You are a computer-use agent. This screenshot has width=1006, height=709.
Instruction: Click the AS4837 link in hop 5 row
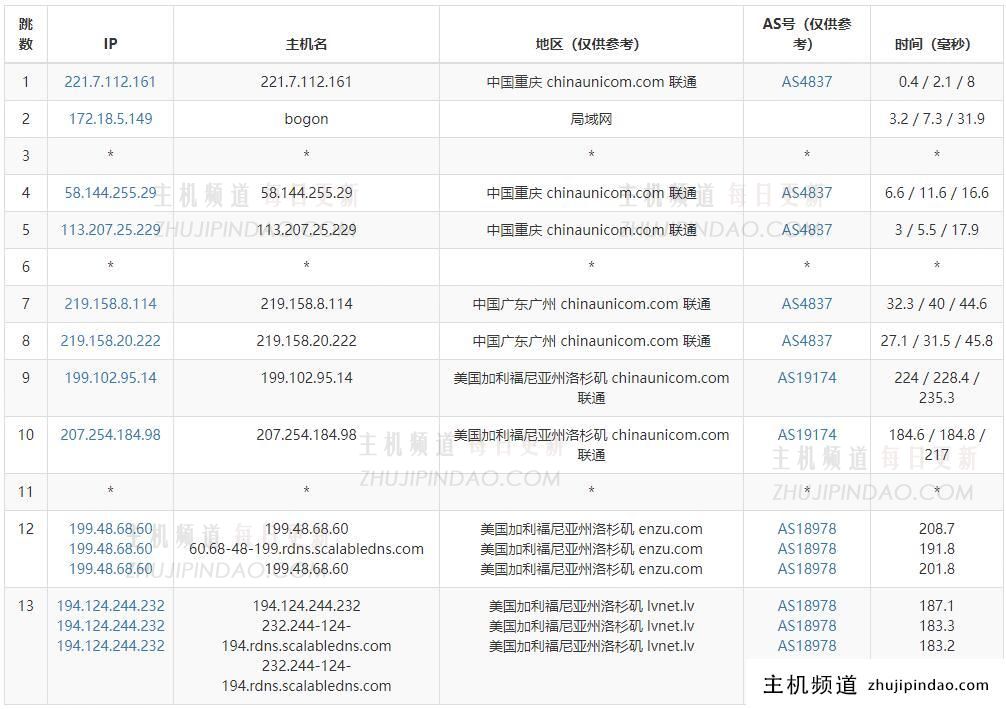806,230
